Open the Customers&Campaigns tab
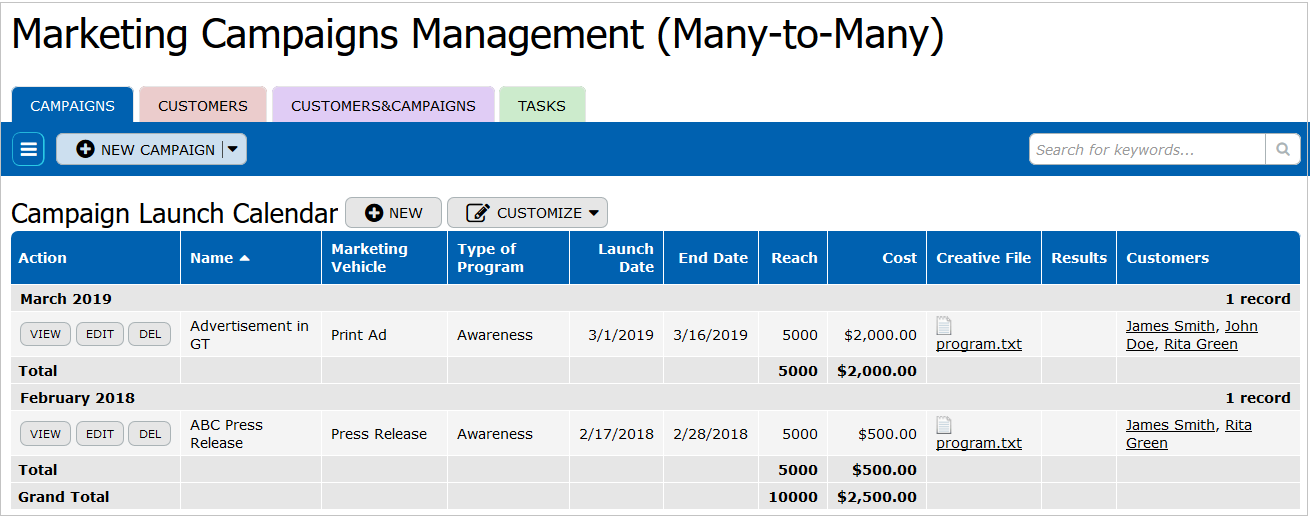1310x517 pixels. pyautogui.click(x=383, y=105)
